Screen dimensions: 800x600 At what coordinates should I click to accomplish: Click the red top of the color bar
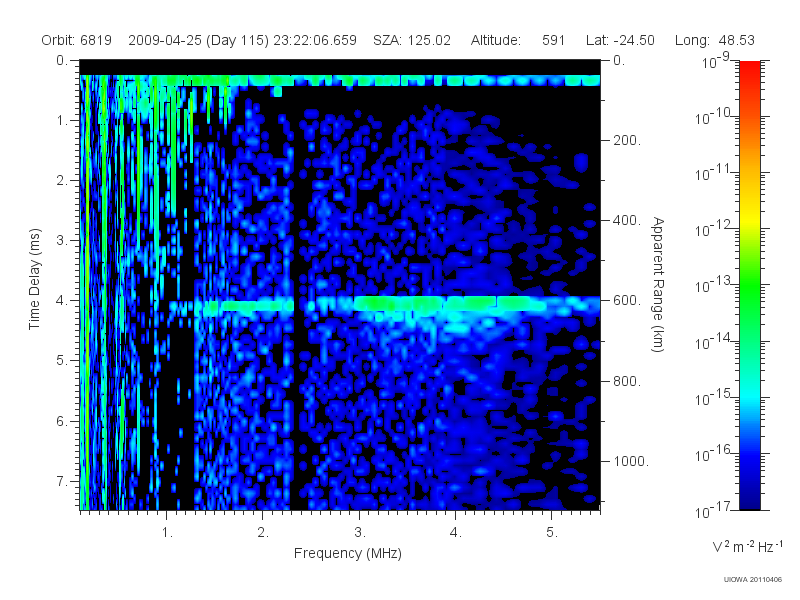pos(749,69)
